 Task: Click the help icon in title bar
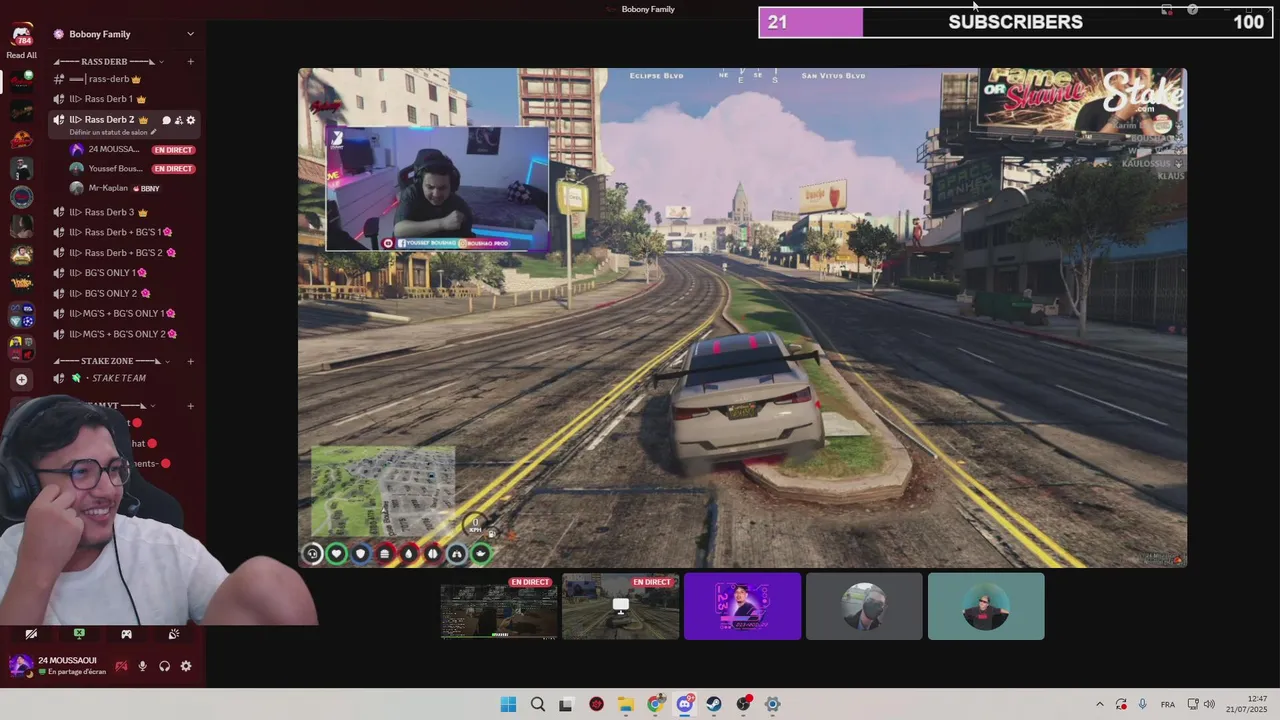pos(1192,9)
